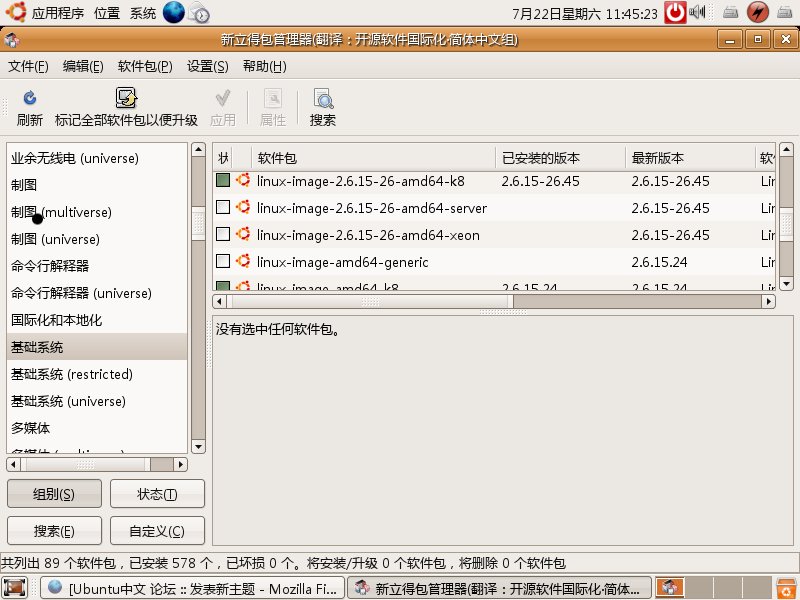Open the 设置(S) menu
The width and height of the screenshot is (800, 600).
click(x=207, y=66)
